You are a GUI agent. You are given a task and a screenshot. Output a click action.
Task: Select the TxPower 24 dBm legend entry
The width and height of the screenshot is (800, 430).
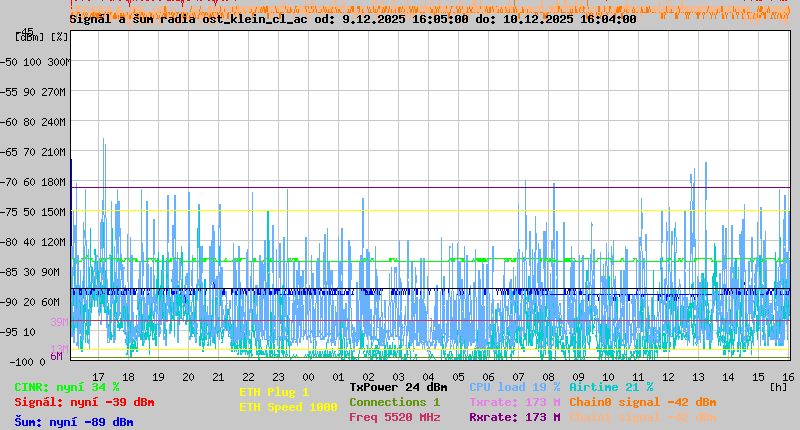click(x=398, y=387)
